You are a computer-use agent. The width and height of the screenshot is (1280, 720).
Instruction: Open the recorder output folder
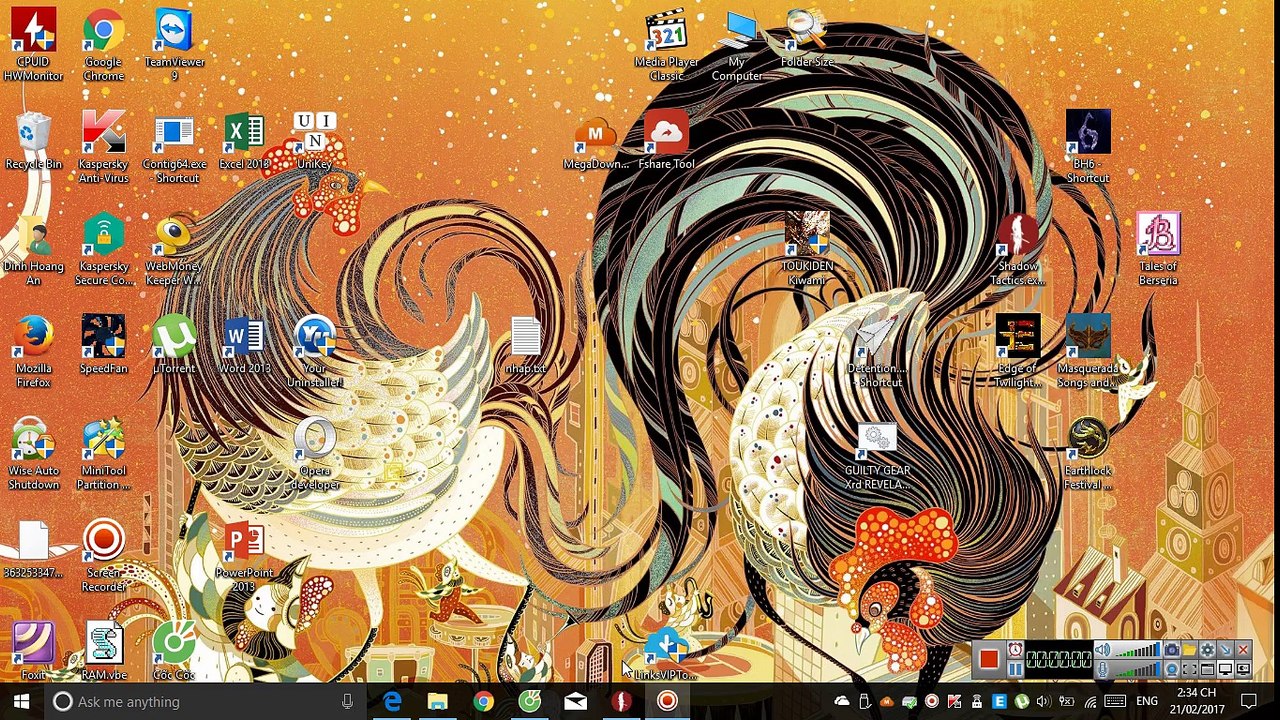pos(1189,651)
